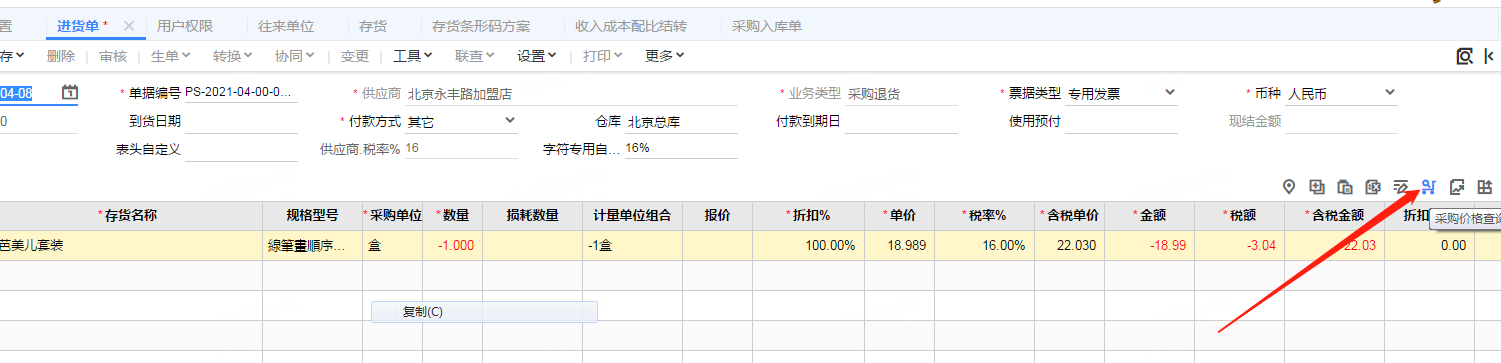Viewport: 1501px width, 363px height.
Task: Click the 计量单位组合 cell -1盒
Action: (x=633, y=246)
